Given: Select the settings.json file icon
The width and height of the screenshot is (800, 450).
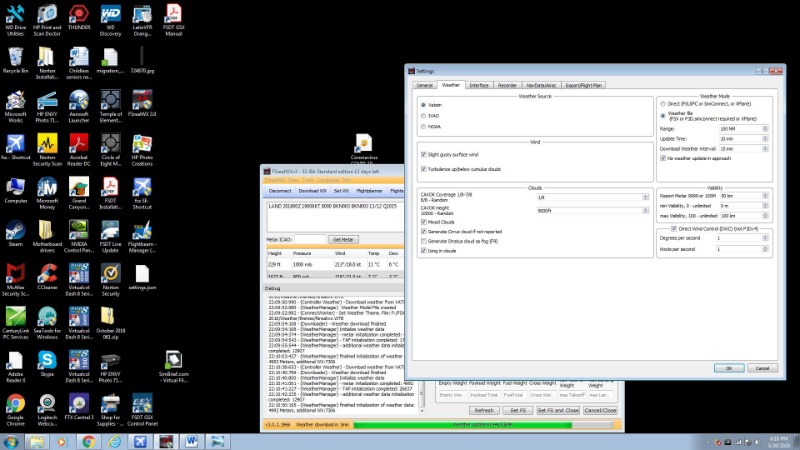Looking at the screenshot, I should point(142,277).
